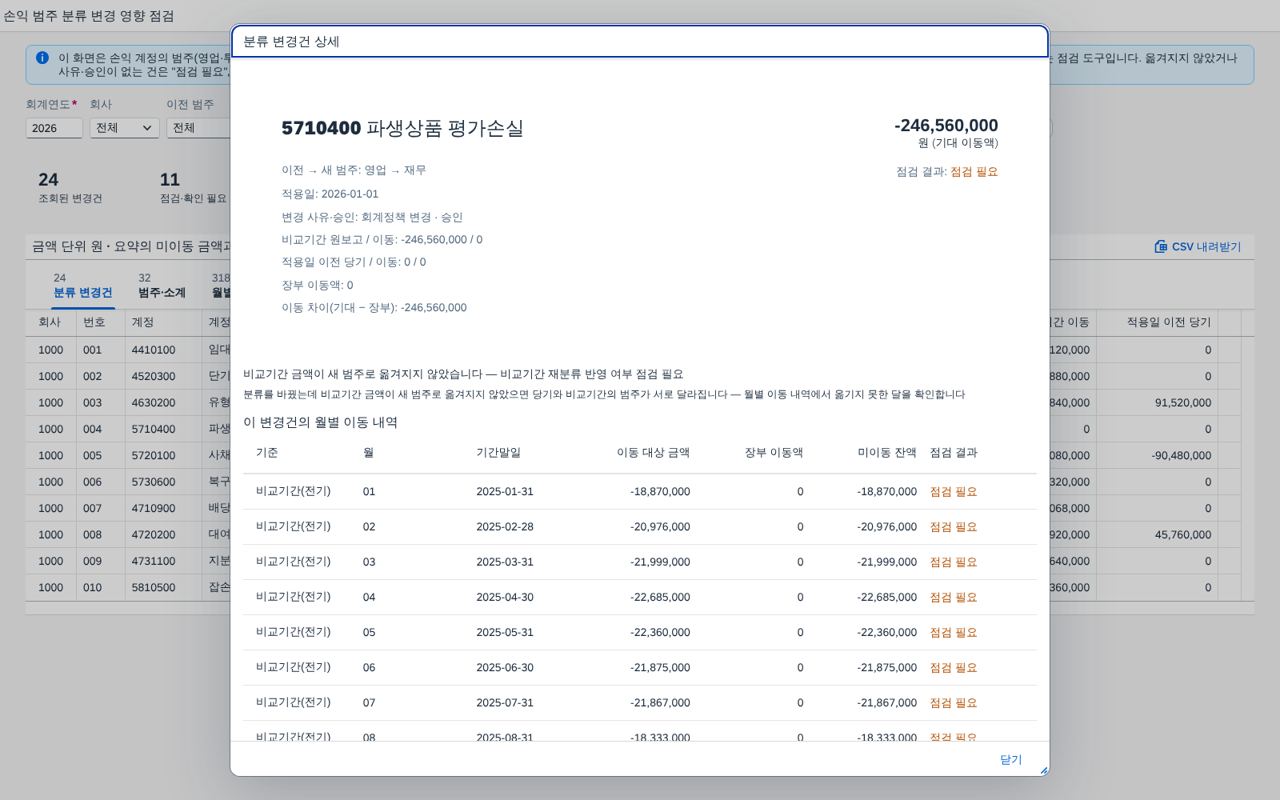1280x800 pixels.
Task: Click amount -246,560,000 in dialog header
Action: (x=946, y=125)
